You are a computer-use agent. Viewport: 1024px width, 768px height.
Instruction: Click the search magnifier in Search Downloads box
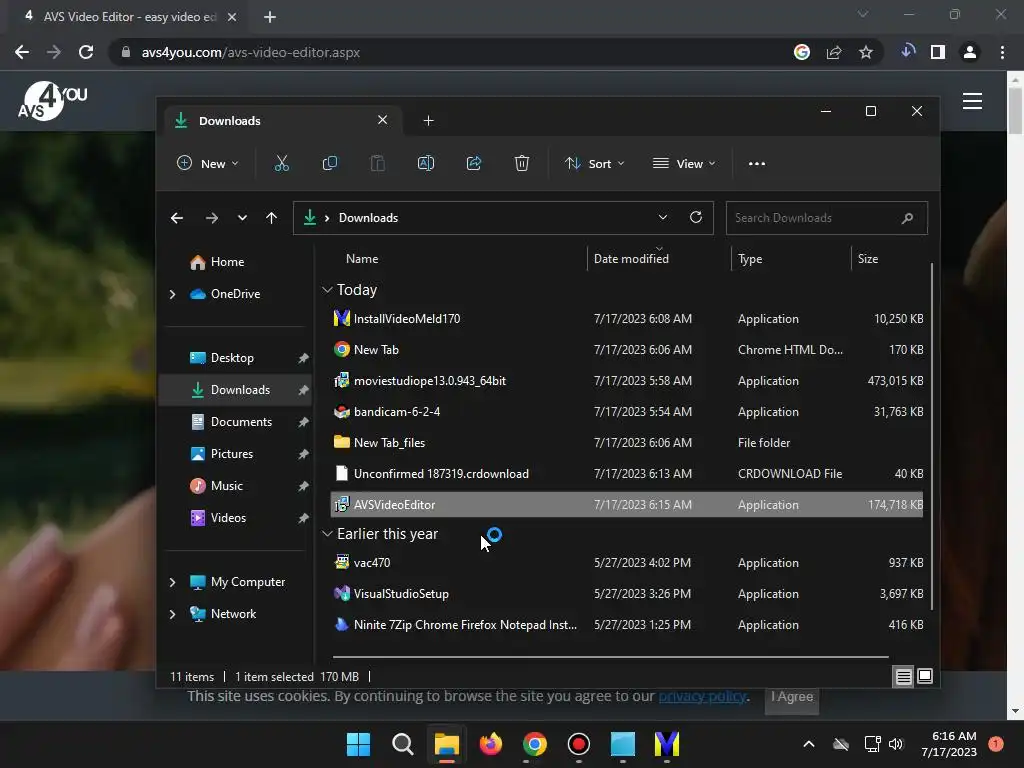[x=907, y=218]
